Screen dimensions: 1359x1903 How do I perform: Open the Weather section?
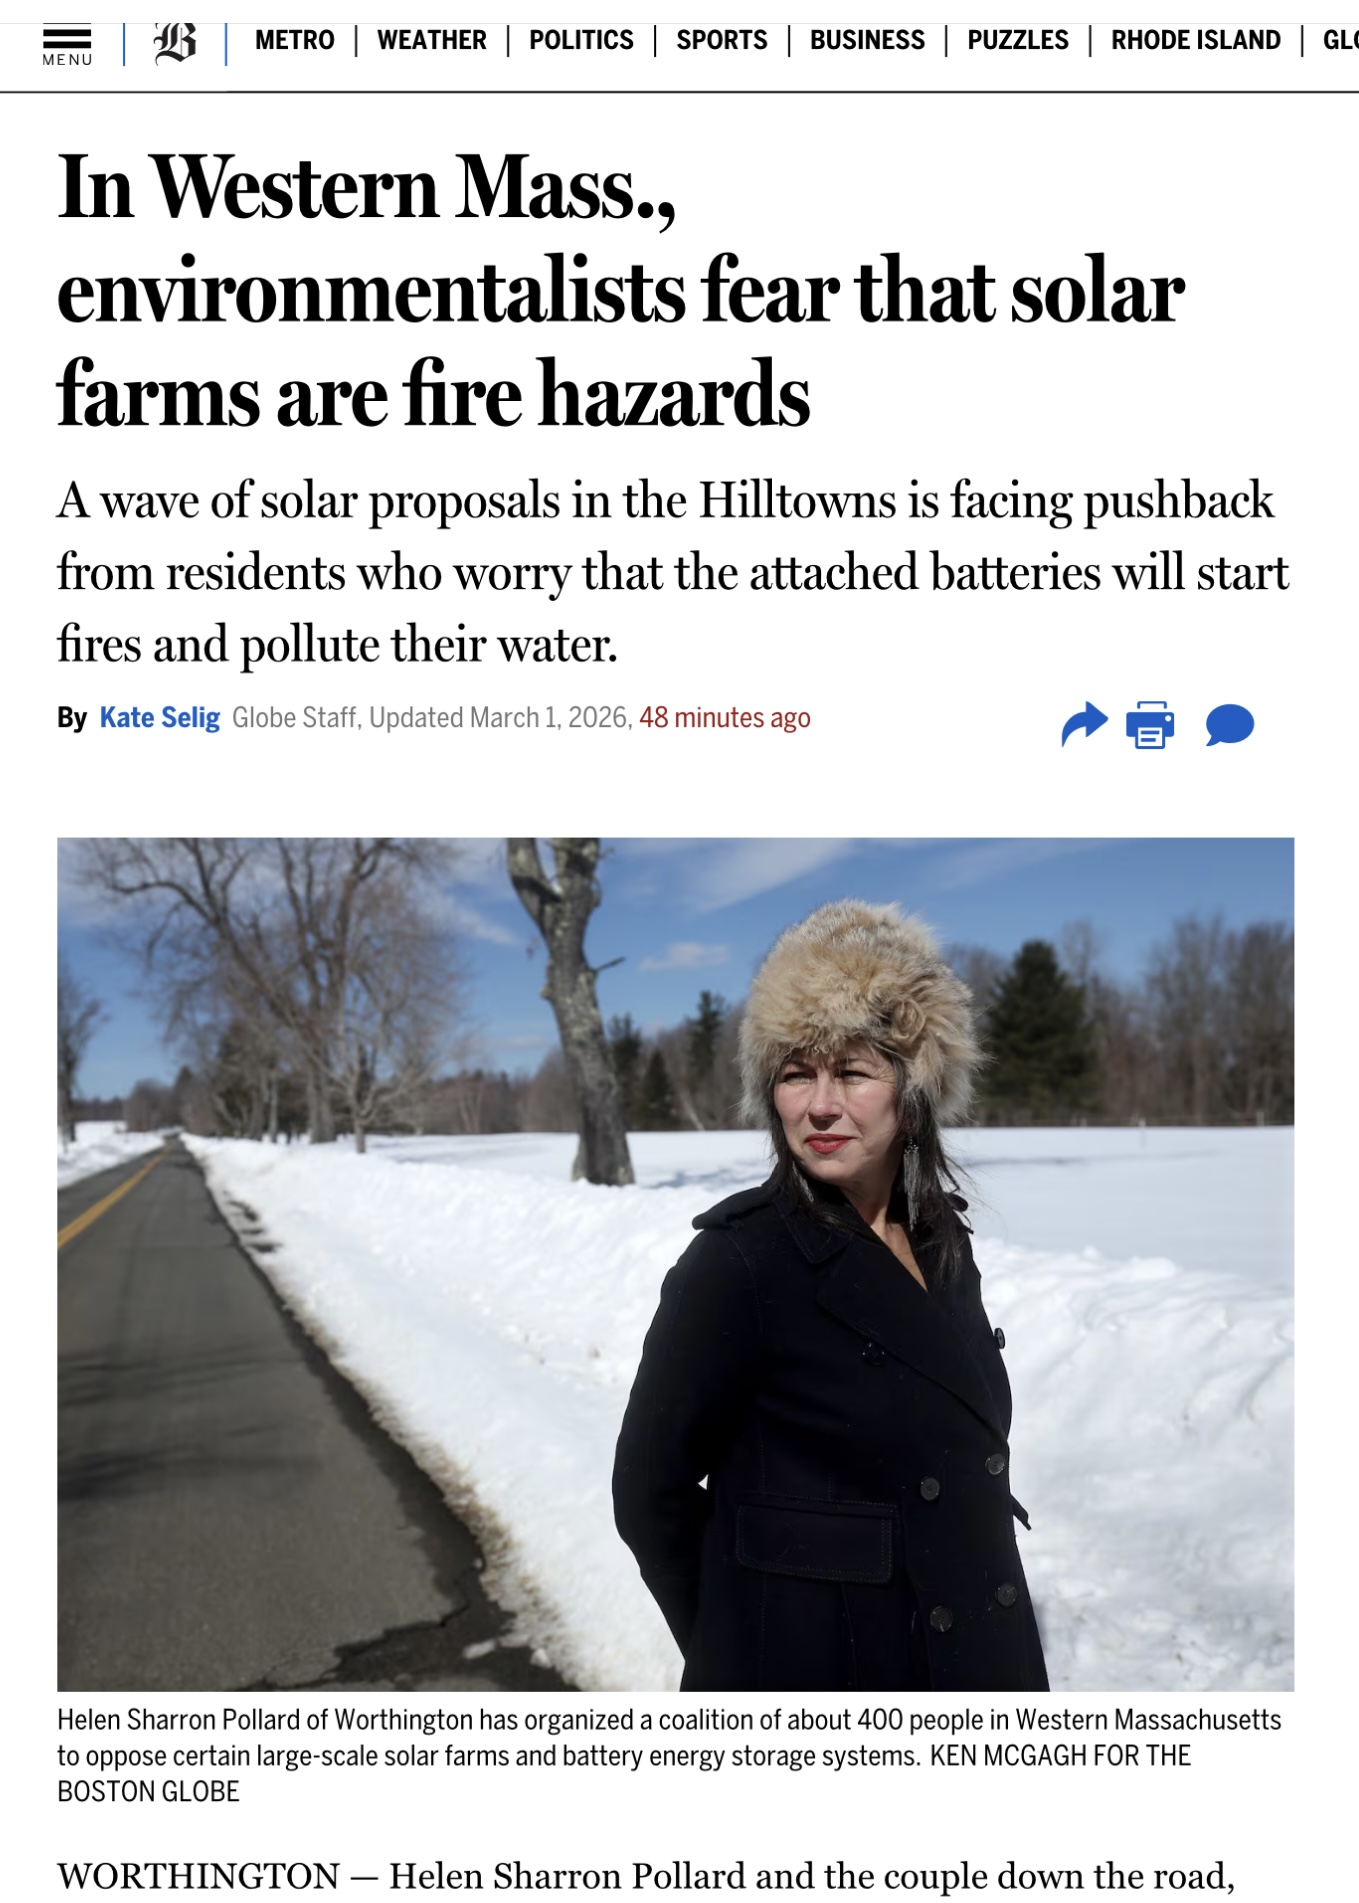(x=430, y=41)
